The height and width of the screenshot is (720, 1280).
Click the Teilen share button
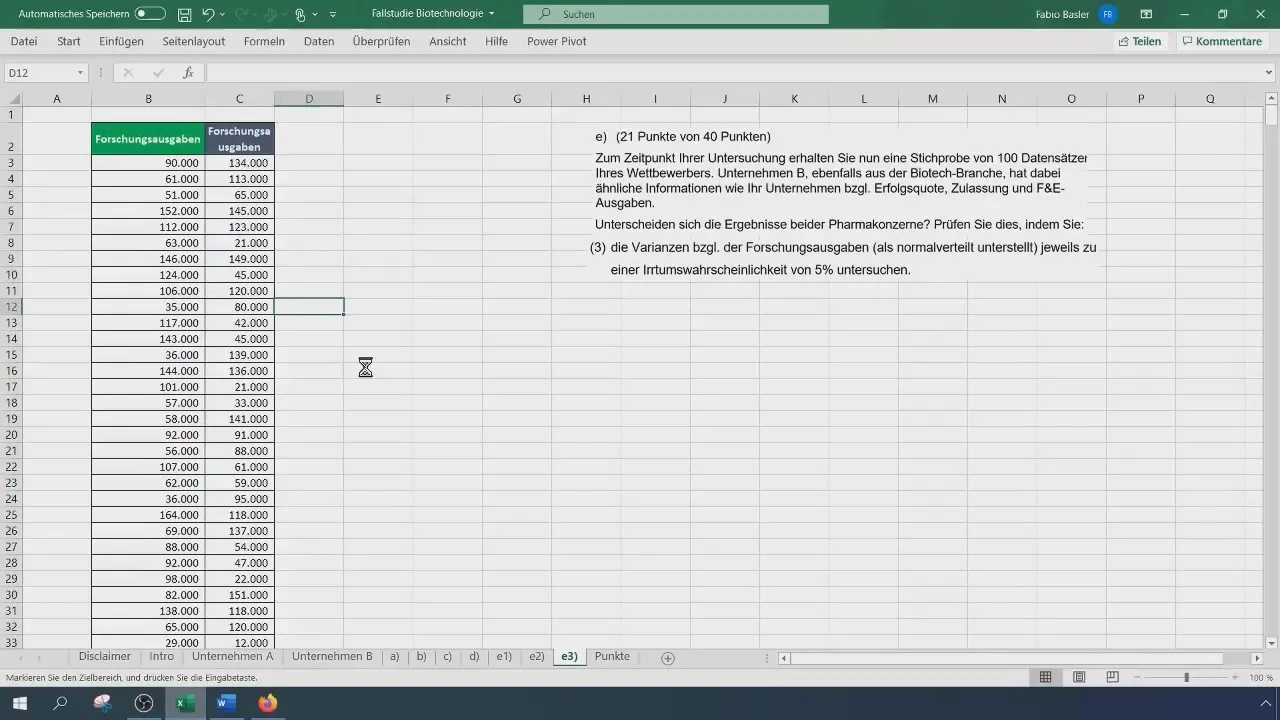click(x=1140, y=41)
